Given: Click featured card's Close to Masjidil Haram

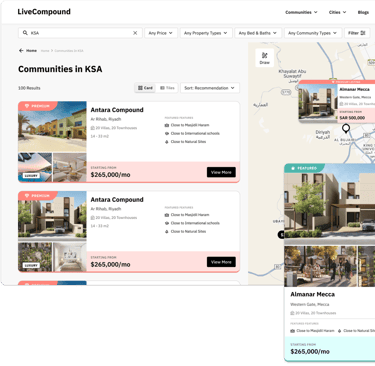Looking at the screenshot, I should pyautogui.click(x=315, y=331).
